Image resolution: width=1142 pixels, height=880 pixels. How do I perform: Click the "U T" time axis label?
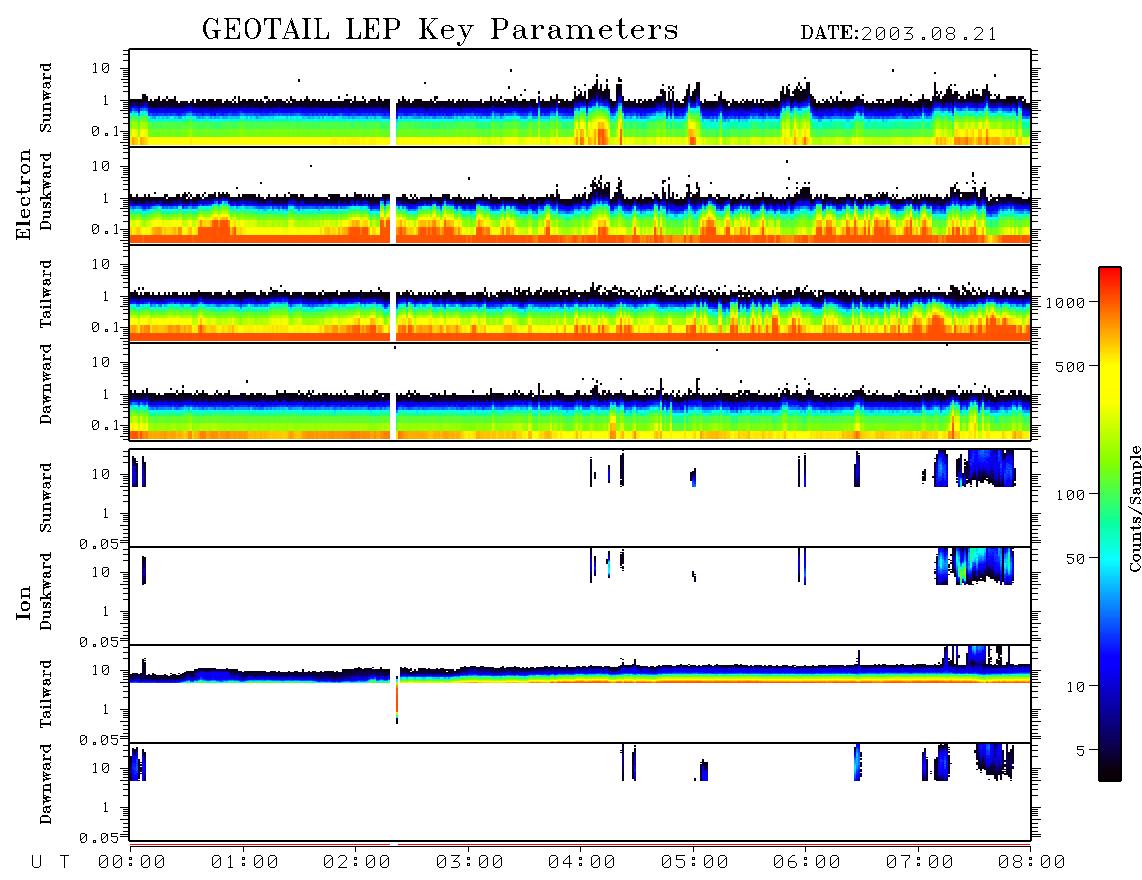(50, 863)
